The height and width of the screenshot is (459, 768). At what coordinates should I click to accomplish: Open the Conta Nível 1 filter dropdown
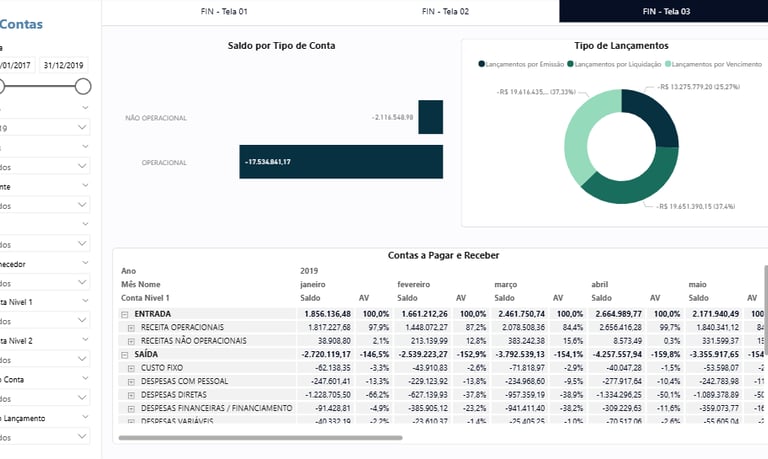coord(82,320)
